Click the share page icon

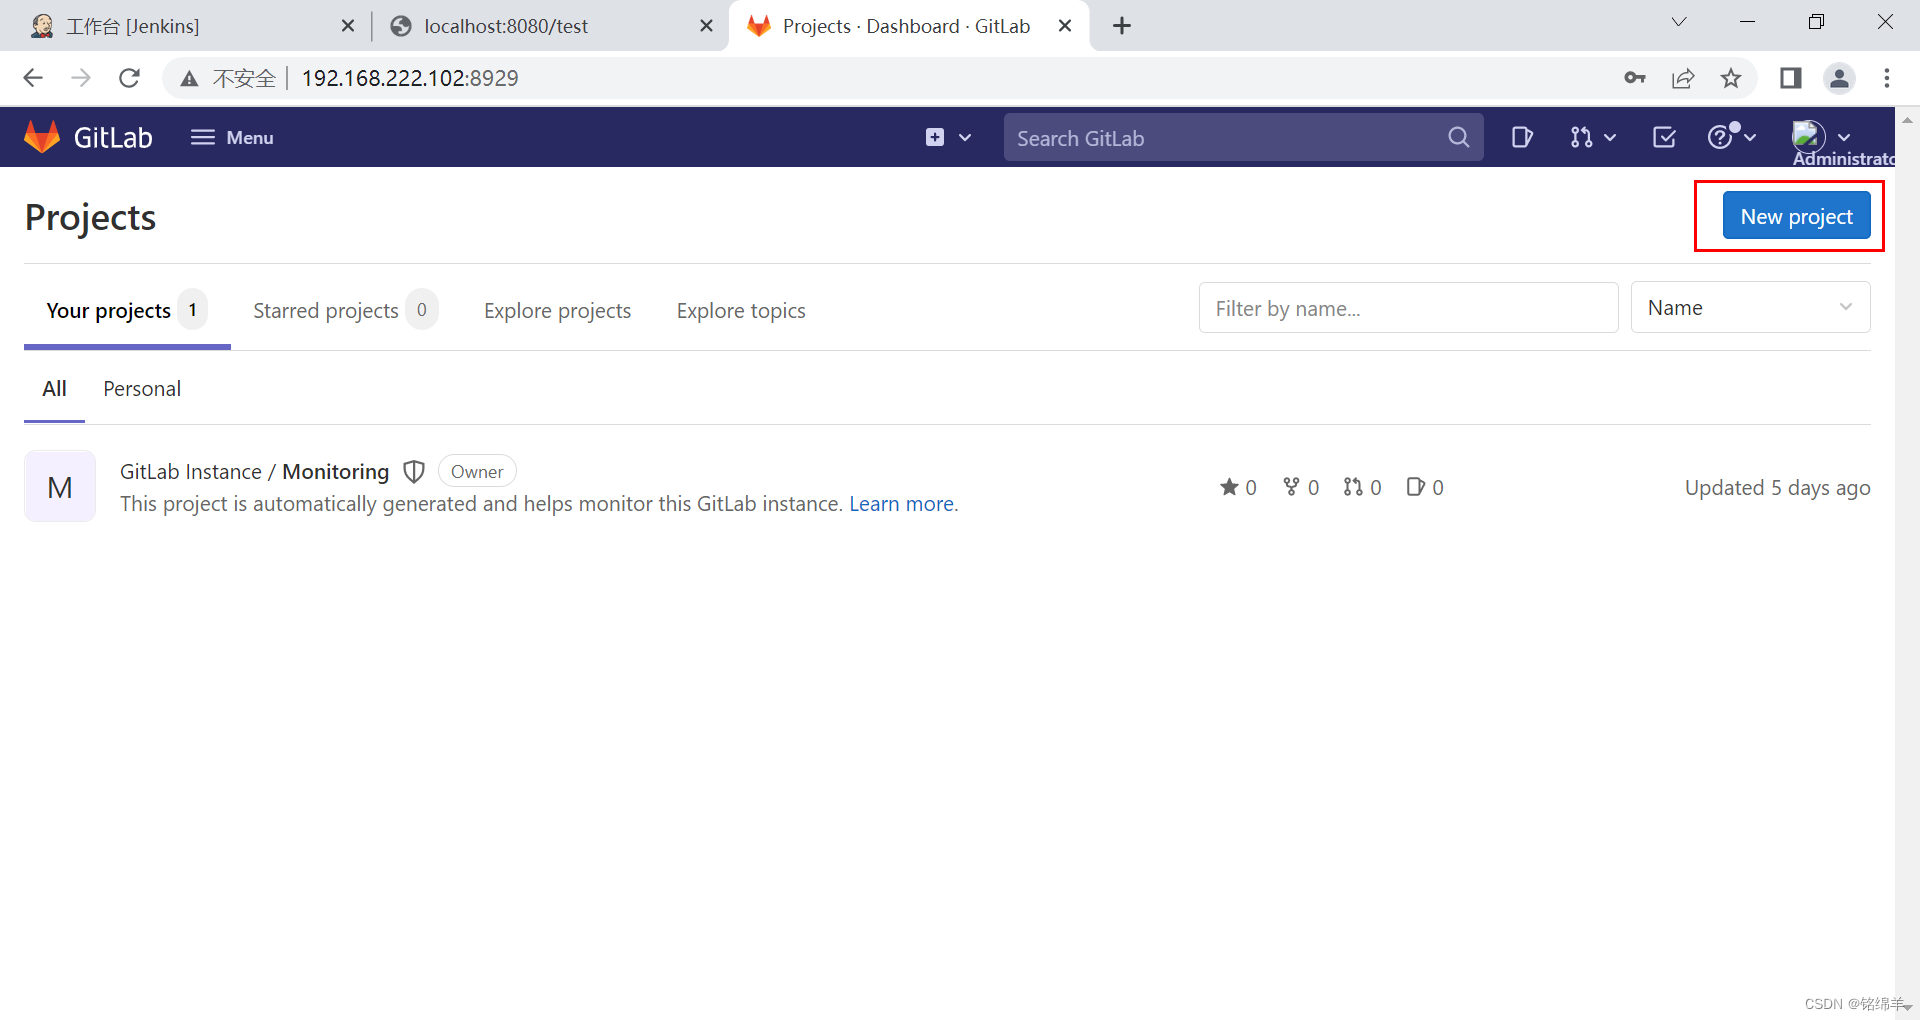(x=1683, y=78)
